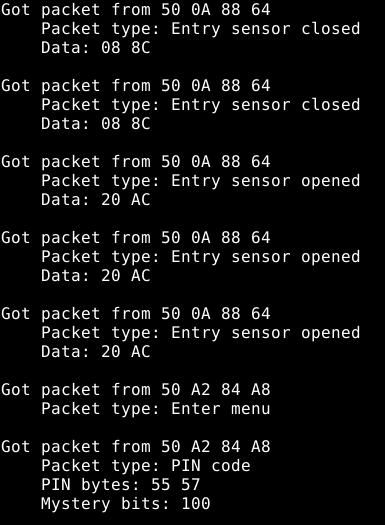385x525 pixels.
Task: Click the first "Data: 20 AC" line
Action: (x=96, y=200)
